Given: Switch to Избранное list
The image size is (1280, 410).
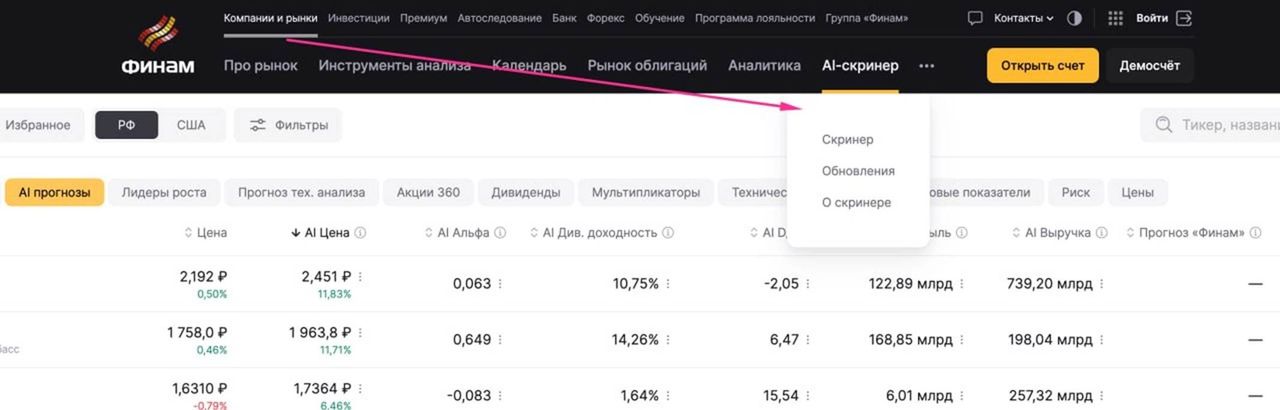Looking at the screenshot, I should 38,125.
